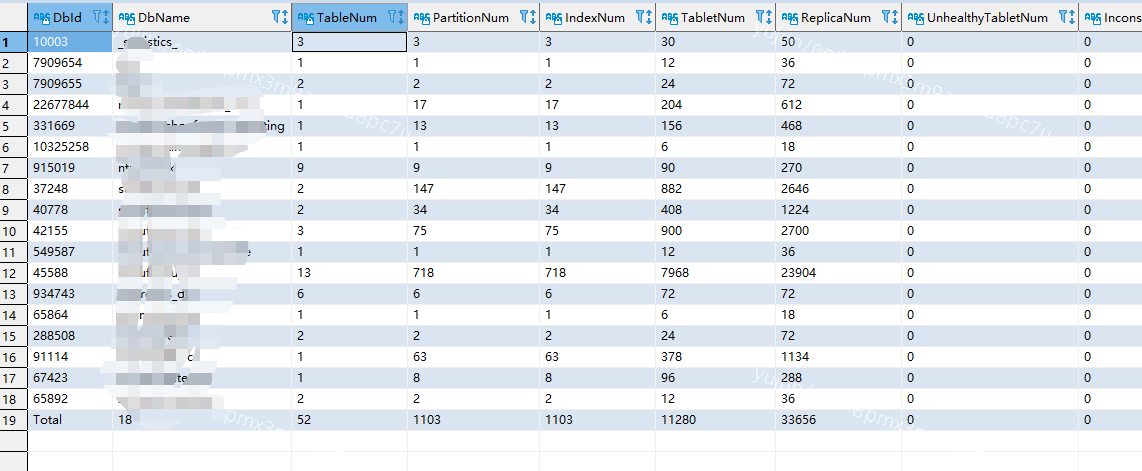Click the filter/sort icon in IndexNum header
The width and height of the screenshot is (1142, 471).
coord(642,17)
